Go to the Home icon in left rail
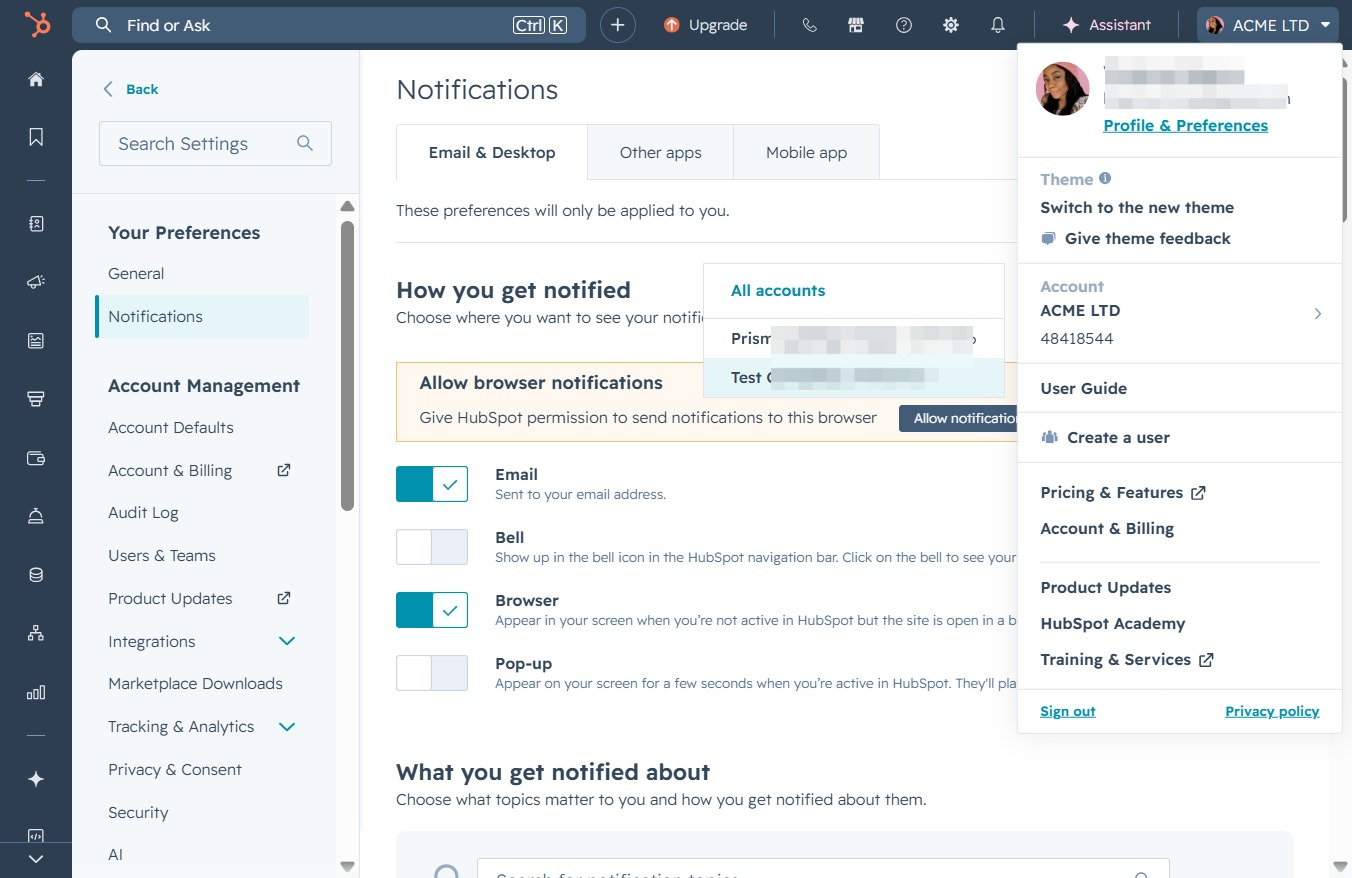This screenshot has height=878, width=1352. [36, 80]
